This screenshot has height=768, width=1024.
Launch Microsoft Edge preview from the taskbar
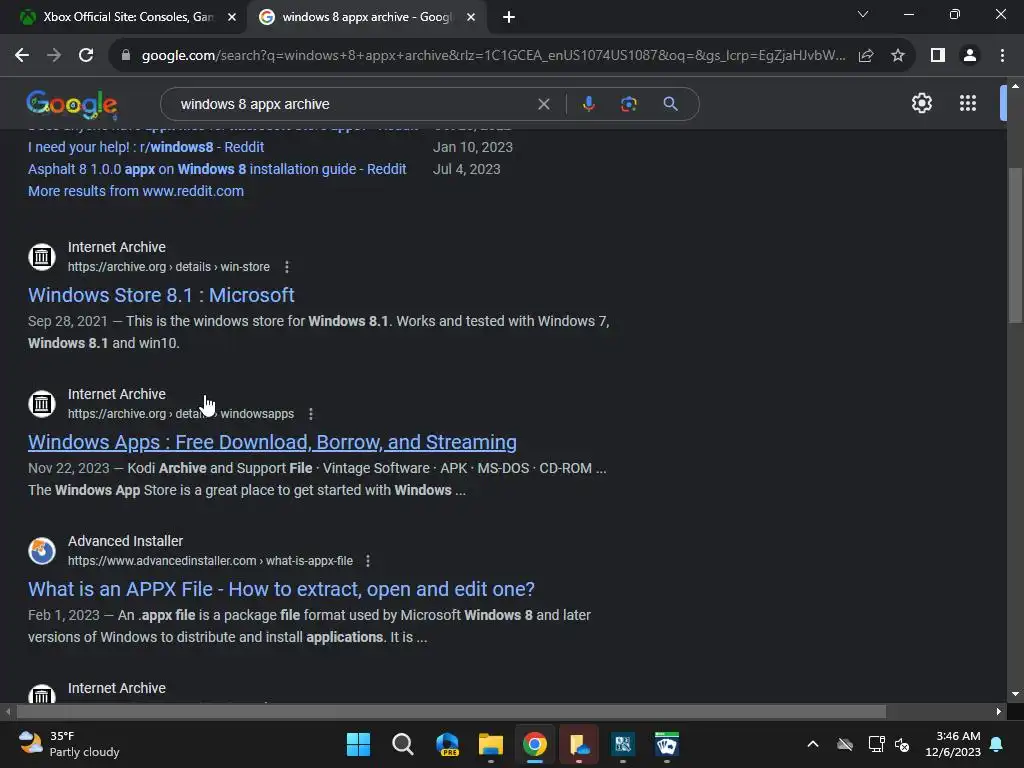click(447, 744)
